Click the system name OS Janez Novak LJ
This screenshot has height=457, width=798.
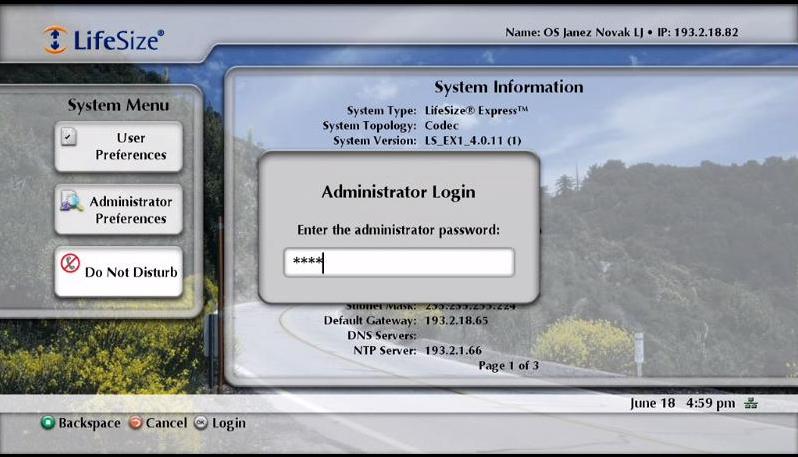coord(593,33)
